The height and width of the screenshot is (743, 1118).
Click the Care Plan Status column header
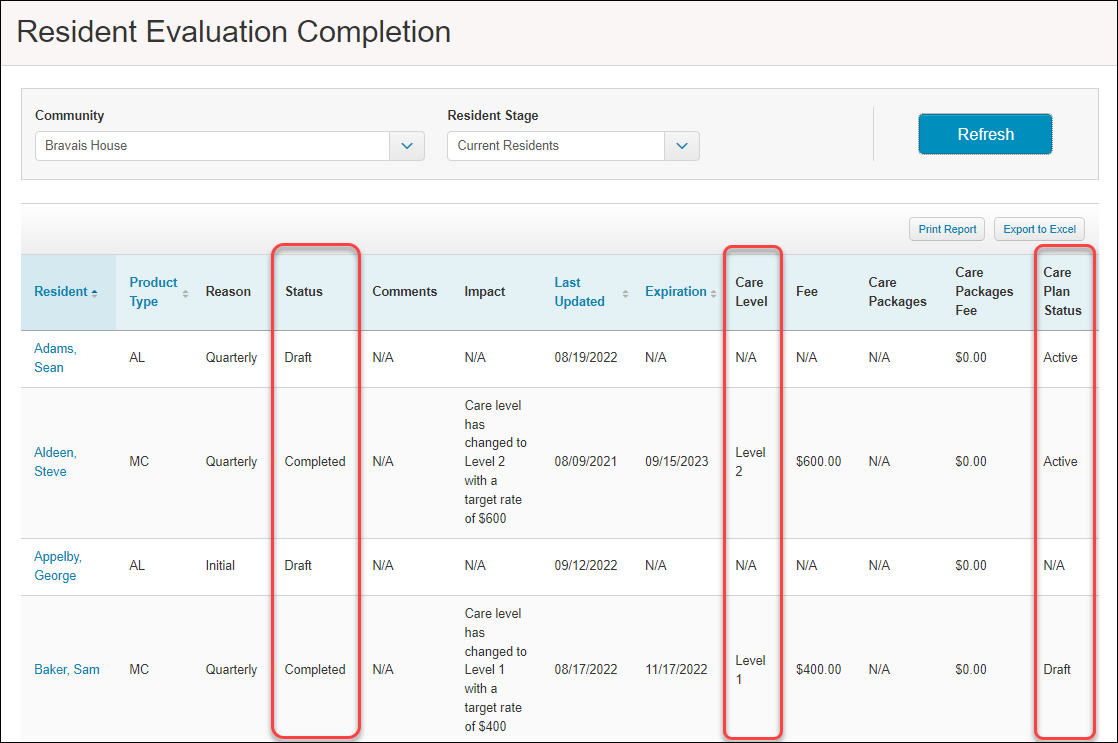[1062, 291]
